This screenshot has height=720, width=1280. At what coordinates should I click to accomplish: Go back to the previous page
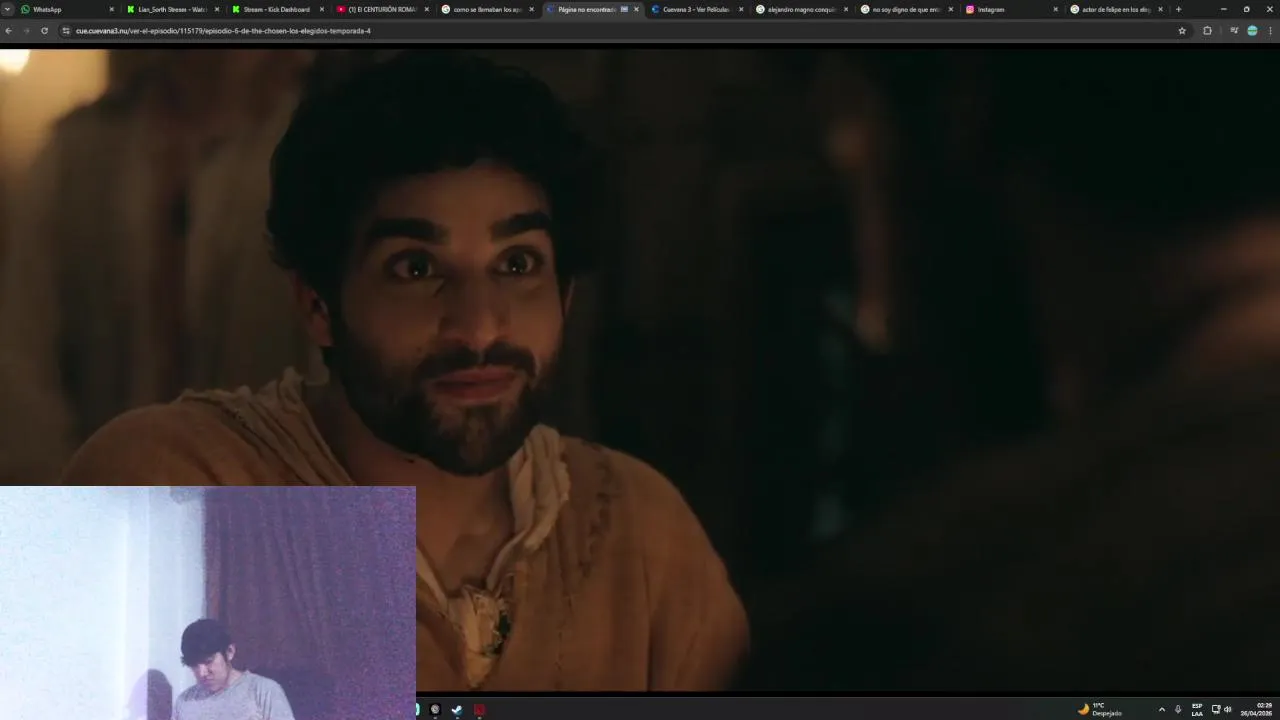[x=8, y=31]
